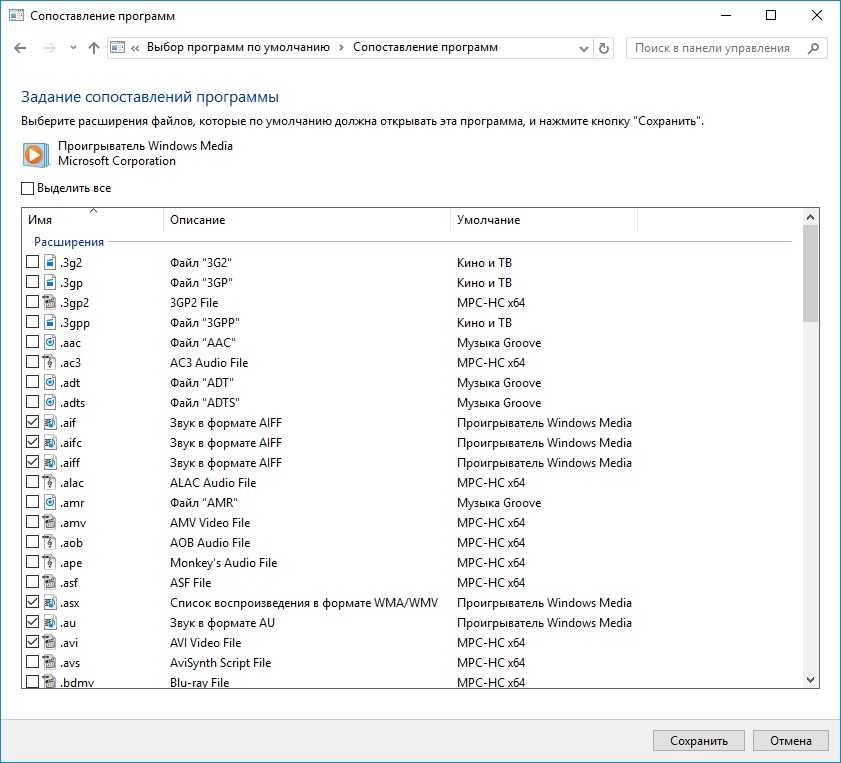841x763 pixels.
Task: Uncheck the .aif extension checkbox
Action: tap(33, 423)
